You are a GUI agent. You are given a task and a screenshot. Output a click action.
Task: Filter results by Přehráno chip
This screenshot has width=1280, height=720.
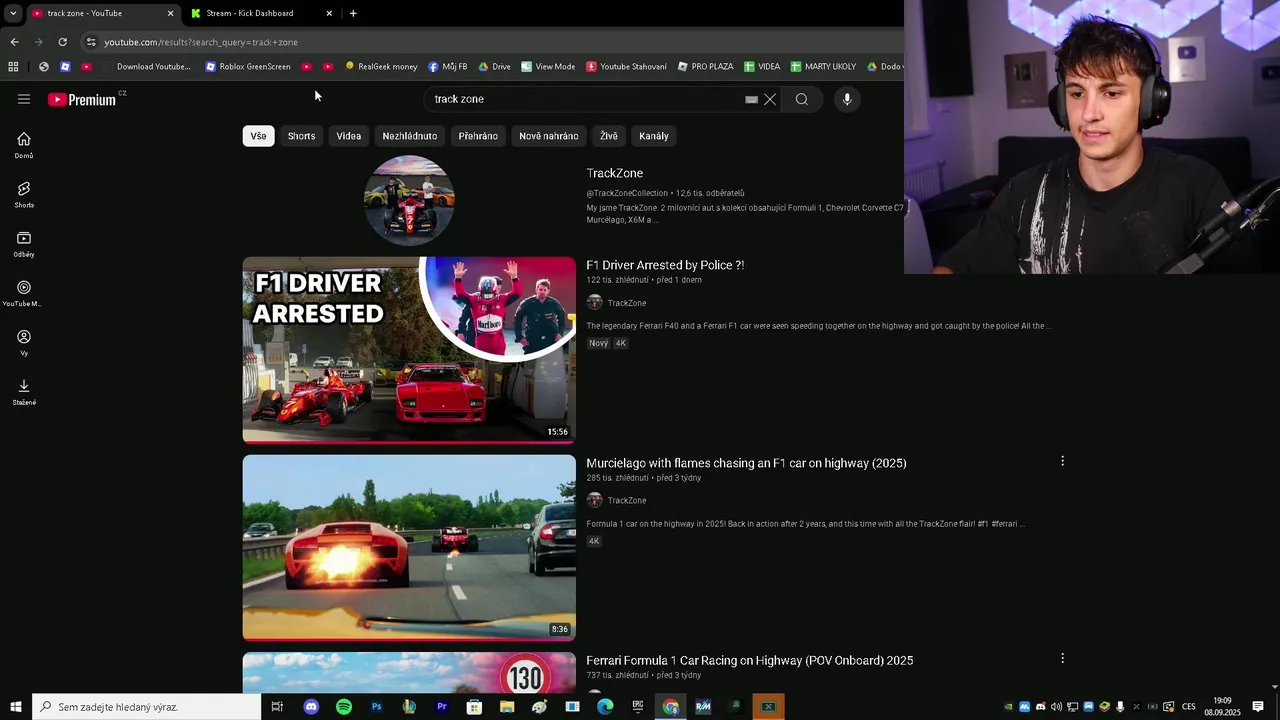[478, 136]
